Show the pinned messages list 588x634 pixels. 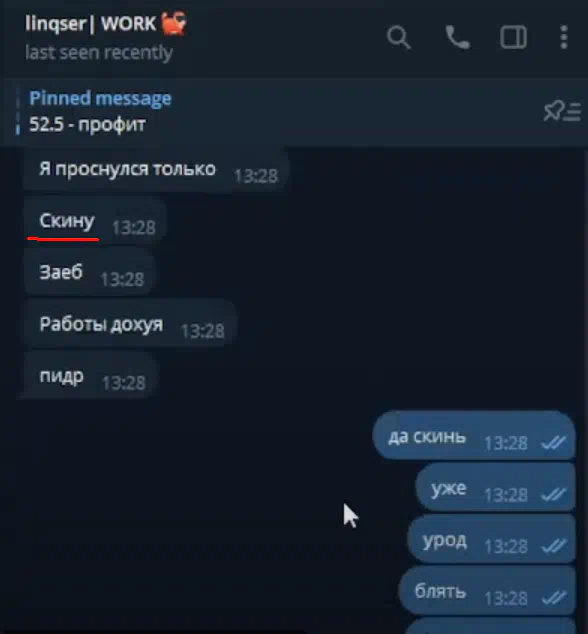pyautogui.click(x=562, y=111)
